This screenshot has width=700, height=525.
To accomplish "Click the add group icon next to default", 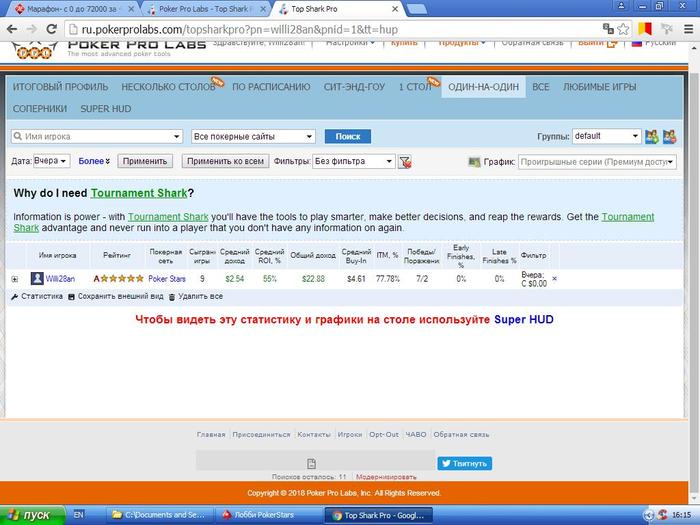I will [652, 137].
